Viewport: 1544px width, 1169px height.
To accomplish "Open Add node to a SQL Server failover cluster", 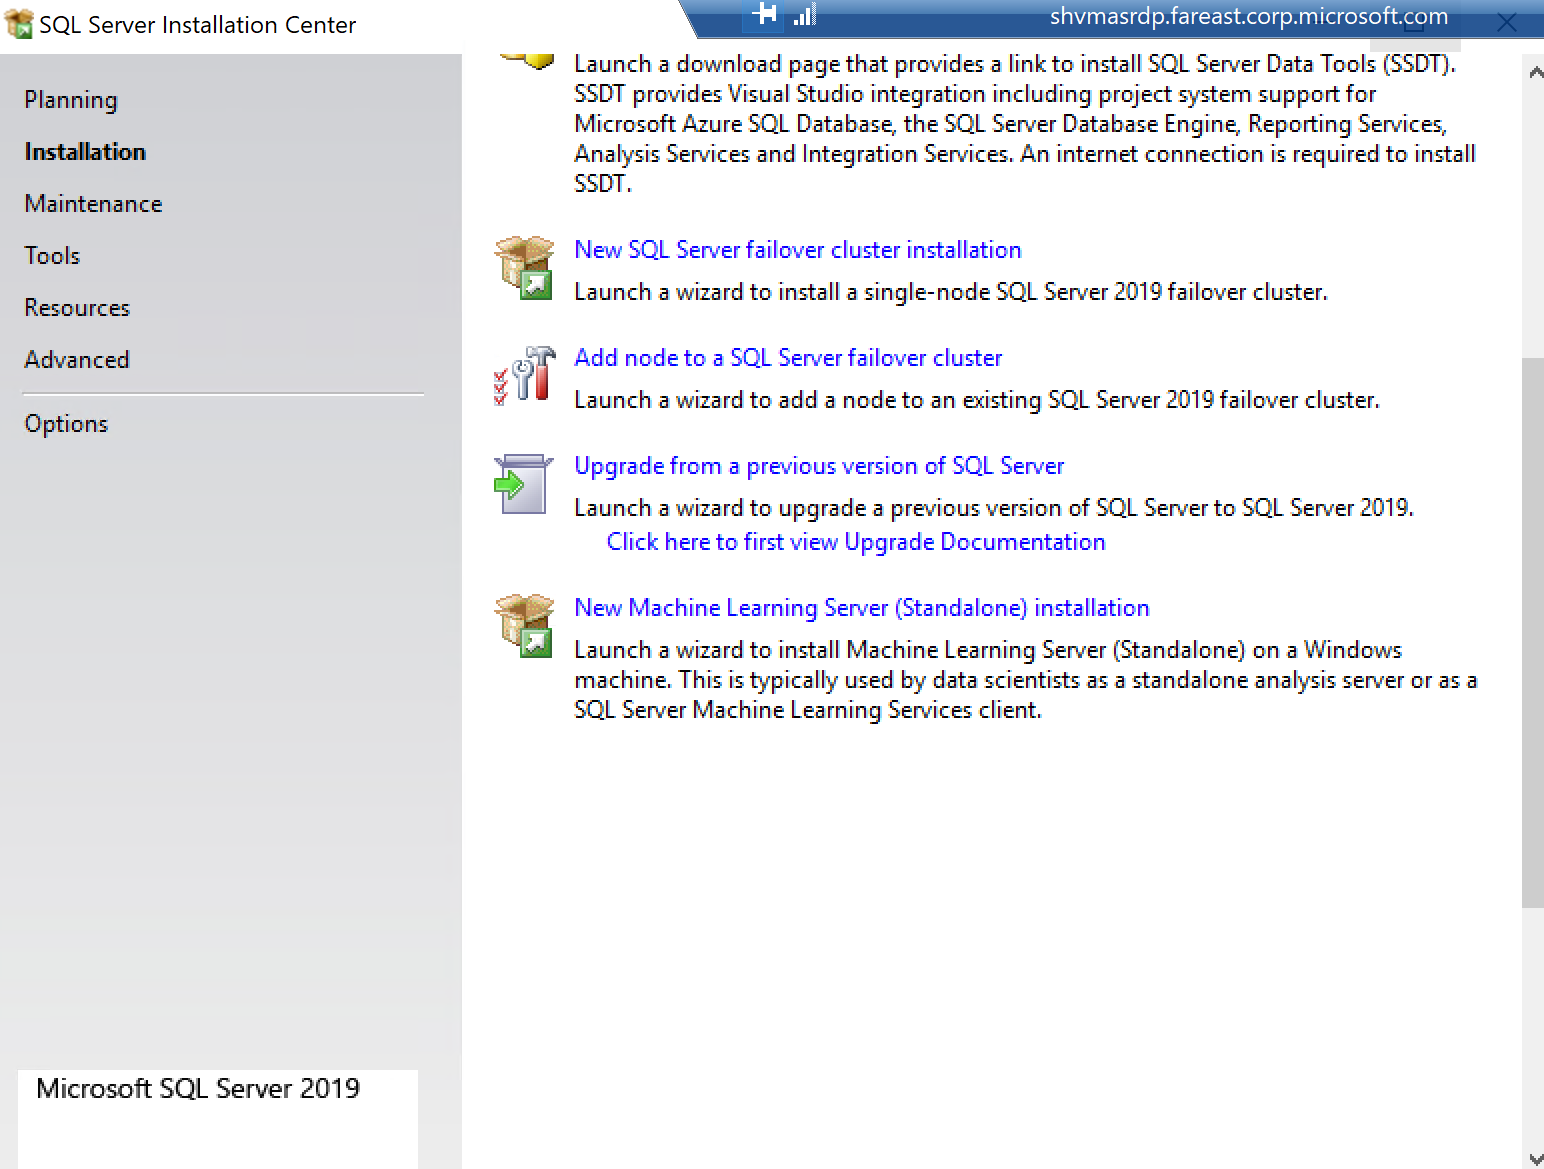I will click(x=787, y=358).
